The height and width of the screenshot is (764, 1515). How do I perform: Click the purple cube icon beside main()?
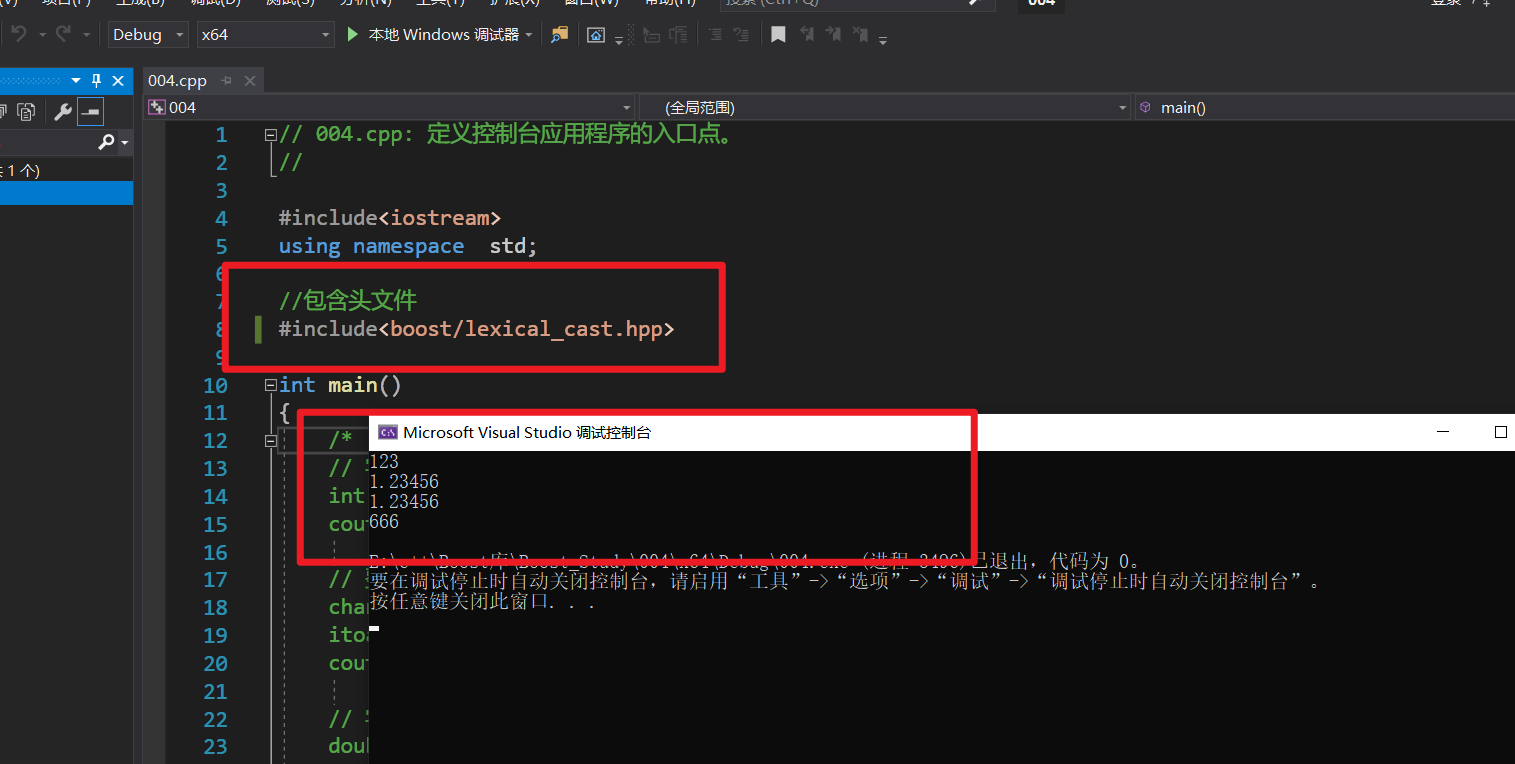pos(1146,107)
